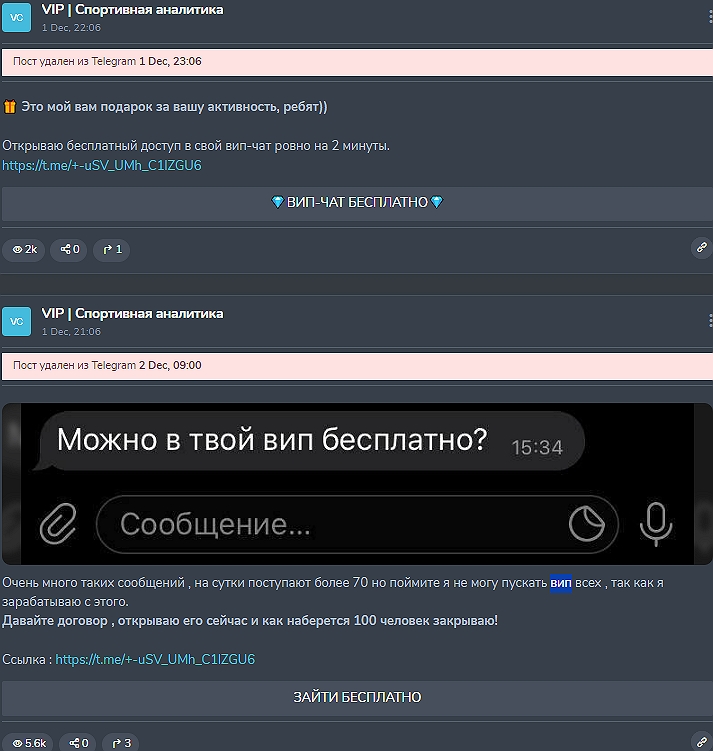Copy link icon of the 21:06 post
Image resolution: width=713 pixels, height=751 pixels.
coord(702,742)
